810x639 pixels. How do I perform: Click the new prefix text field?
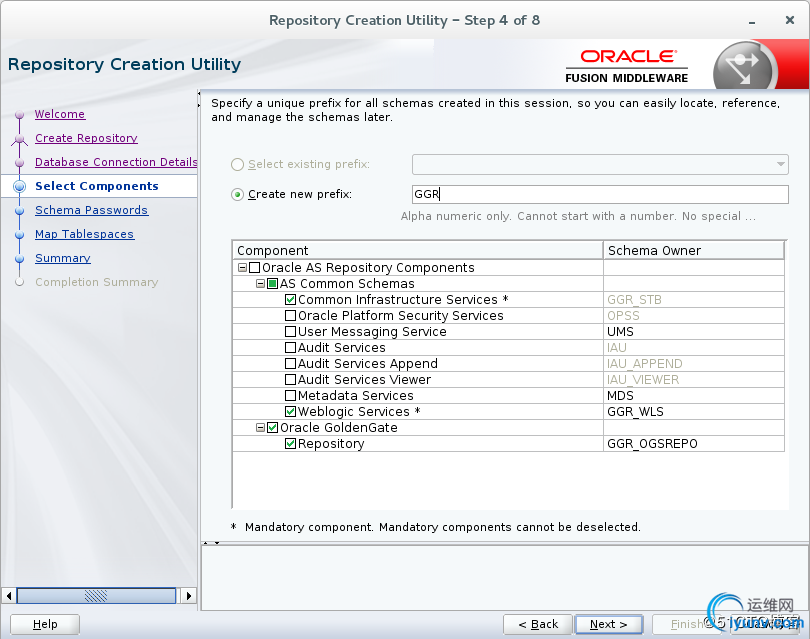click(x=600, y=194)
